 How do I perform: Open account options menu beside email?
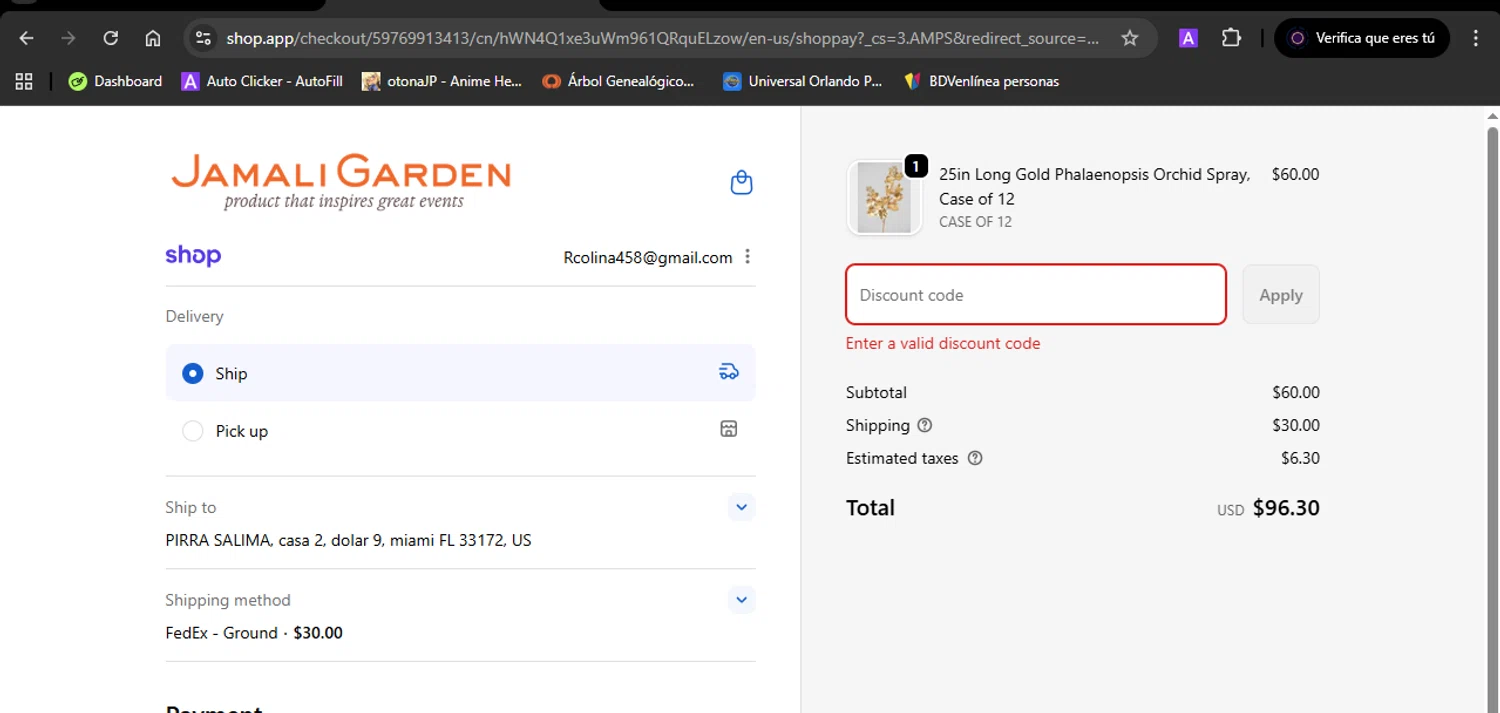(747, 257)
